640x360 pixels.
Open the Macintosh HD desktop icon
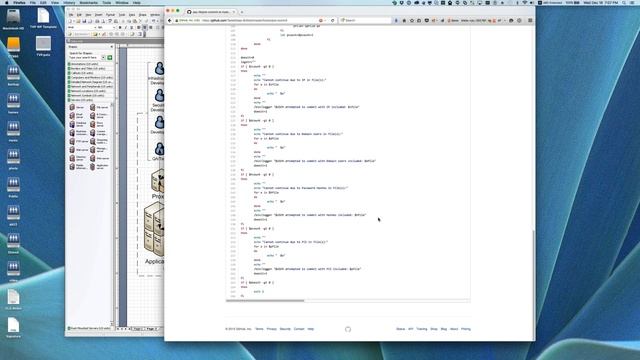click(x=13, y=20)
